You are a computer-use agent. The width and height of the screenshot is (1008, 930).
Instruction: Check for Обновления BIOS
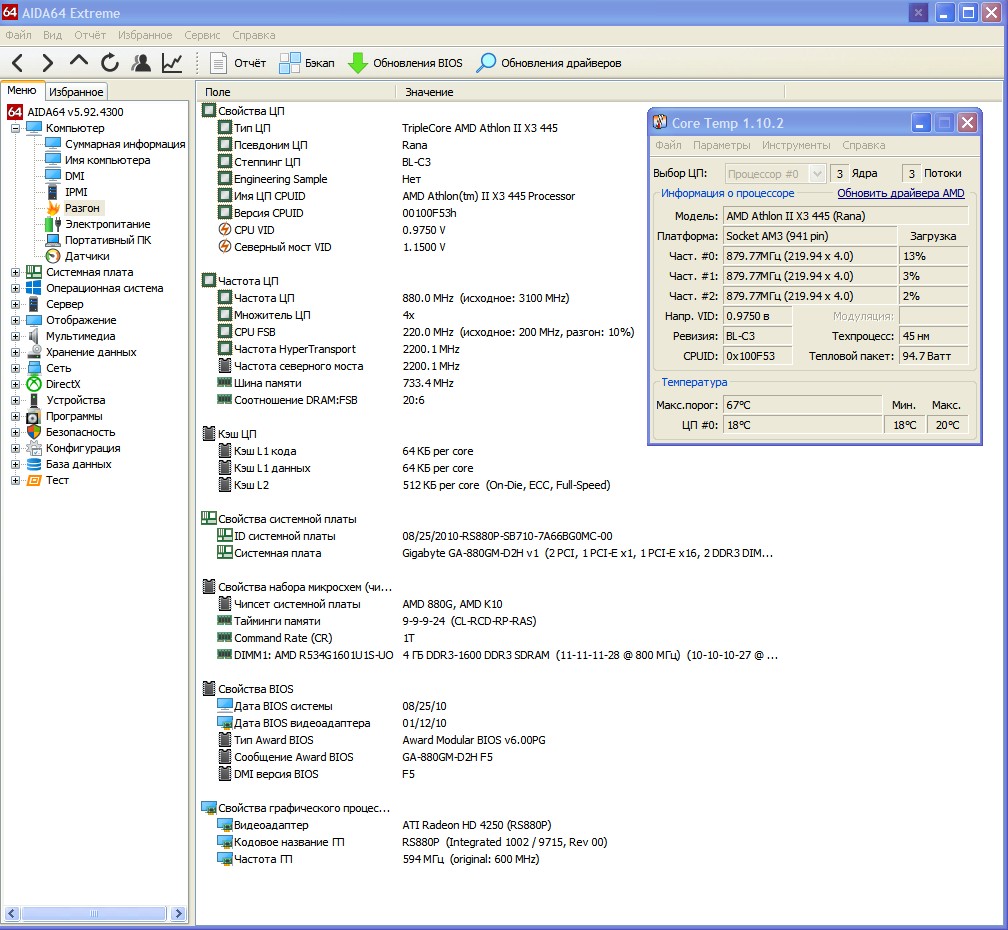[x=405, y=63]
